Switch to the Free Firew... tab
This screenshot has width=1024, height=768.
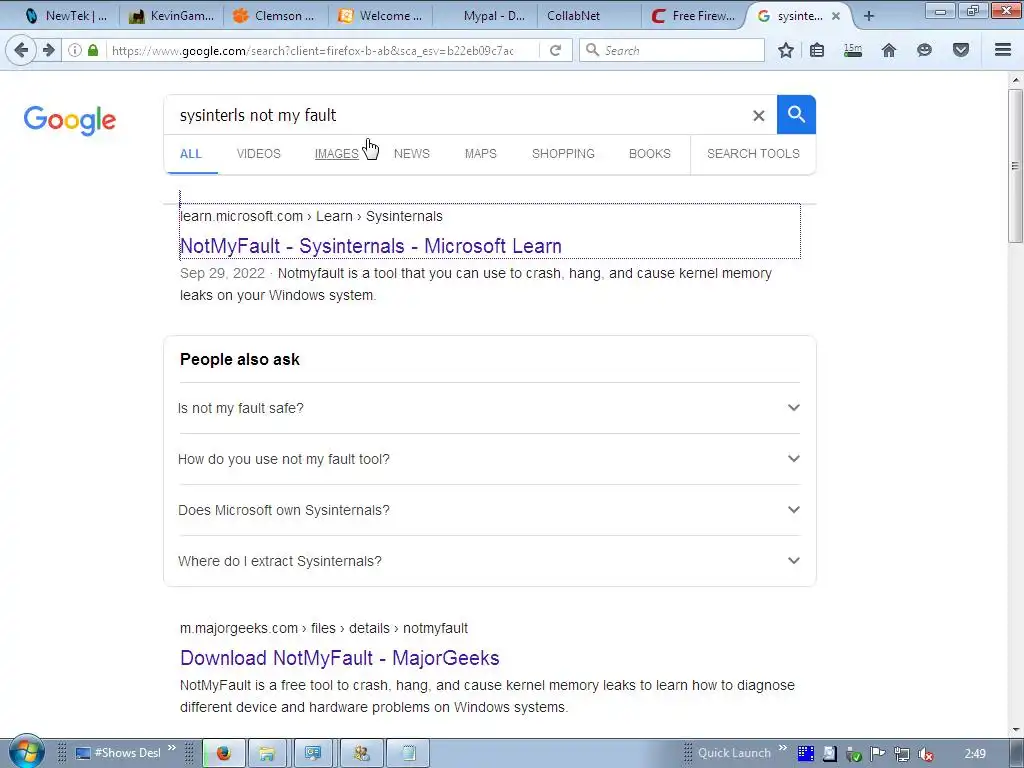tap(694, 16)
